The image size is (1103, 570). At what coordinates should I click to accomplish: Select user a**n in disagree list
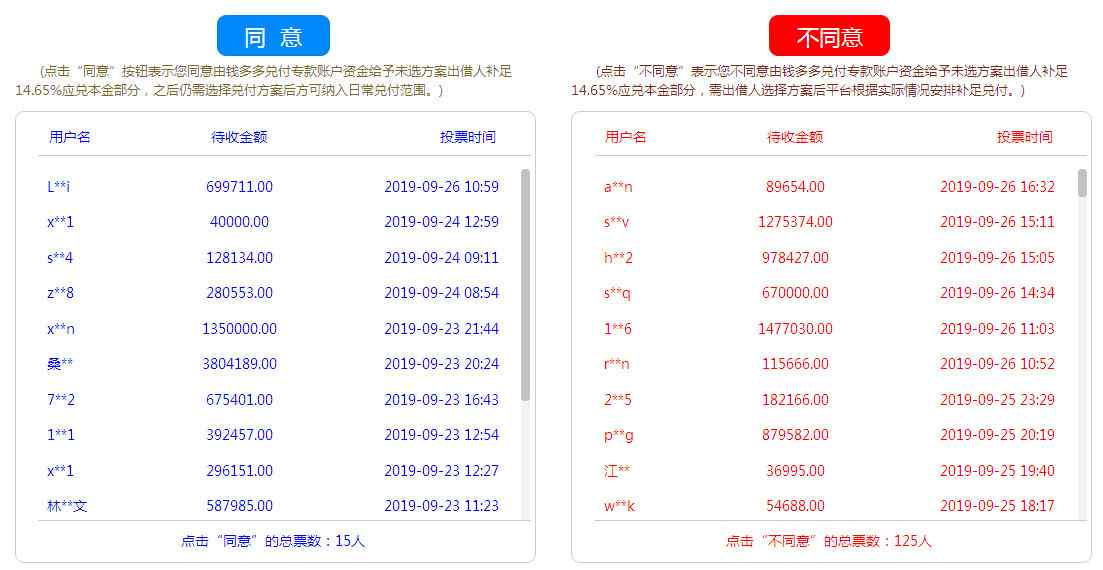tap(618, 187)
